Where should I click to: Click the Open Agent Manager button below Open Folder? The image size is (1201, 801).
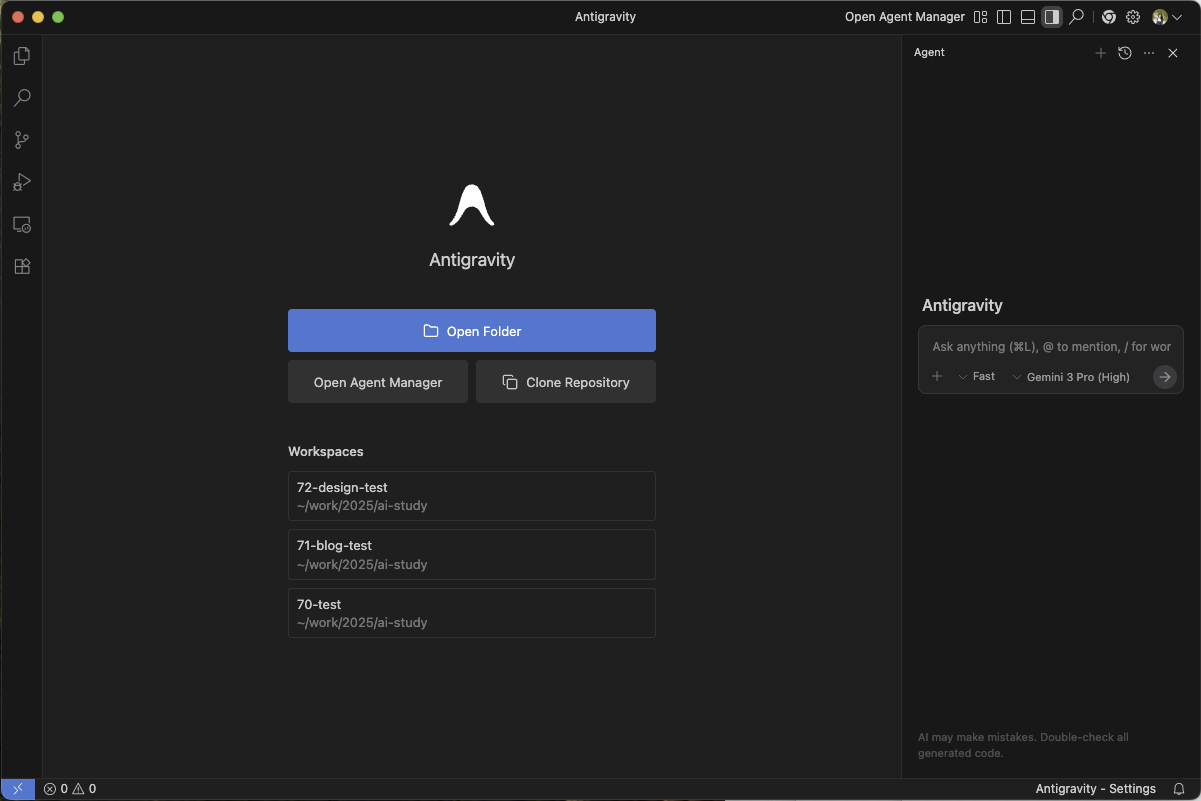point(378,382)
